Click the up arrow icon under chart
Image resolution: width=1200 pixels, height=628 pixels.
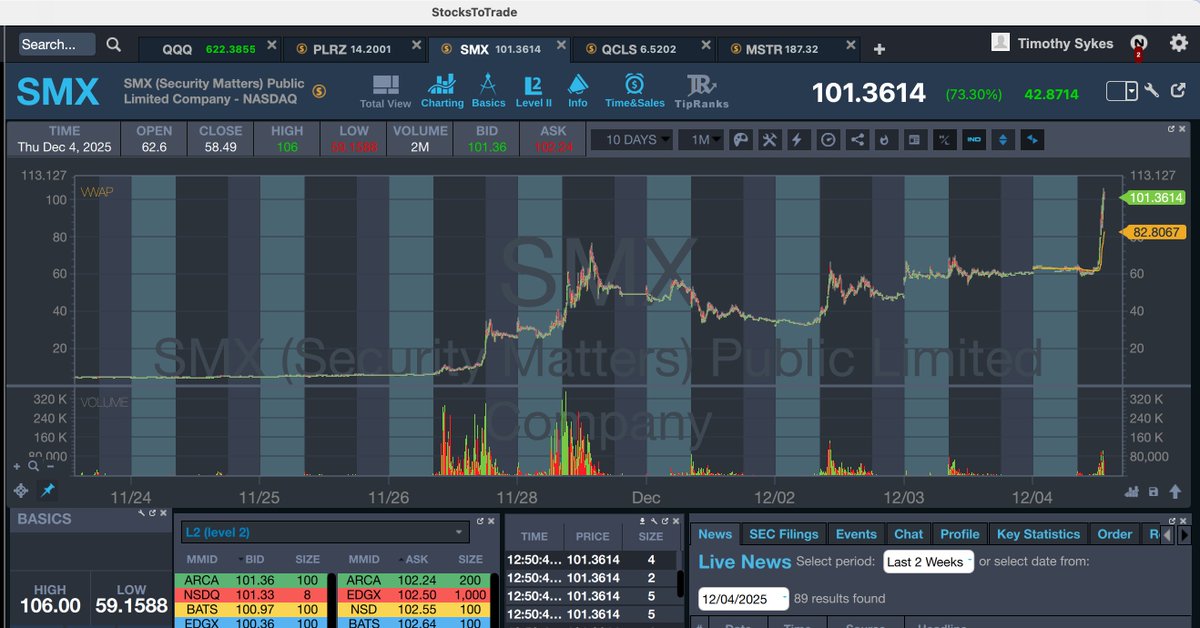(1174, 491)
